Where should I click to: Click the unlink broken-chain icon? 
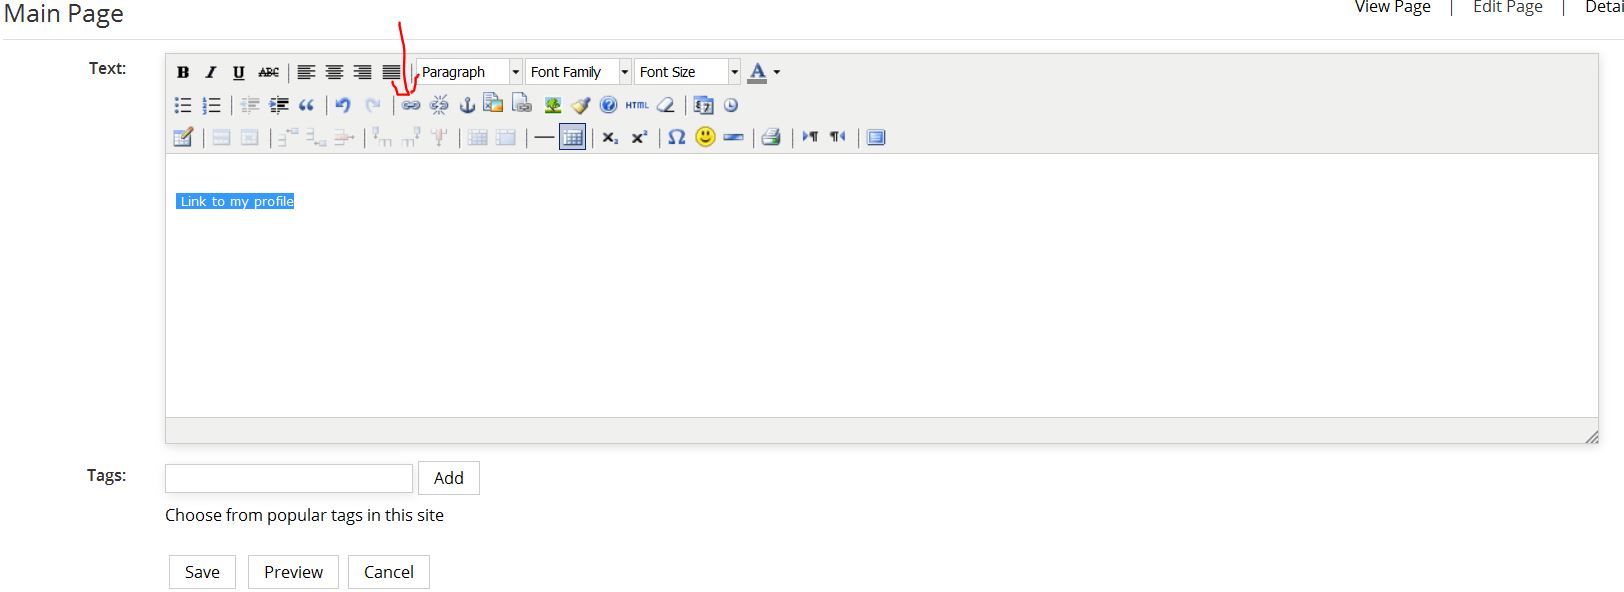pos(439,105)
